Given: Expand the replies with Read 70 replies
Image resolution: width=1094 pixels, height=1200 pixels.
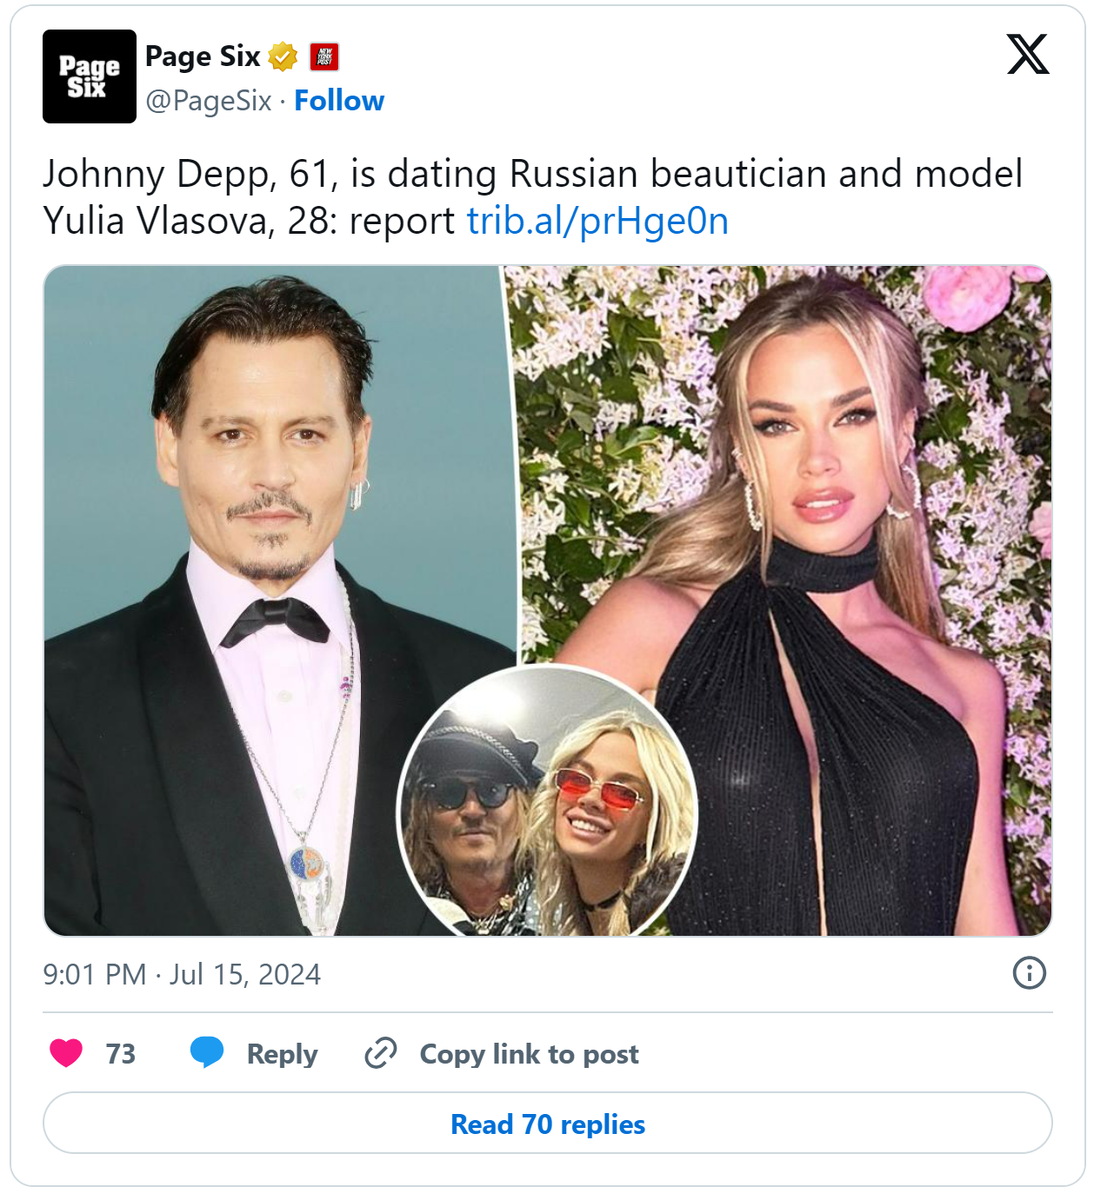Looking at the screenshot, I should pyautogui.click(x=547, y=1124).
